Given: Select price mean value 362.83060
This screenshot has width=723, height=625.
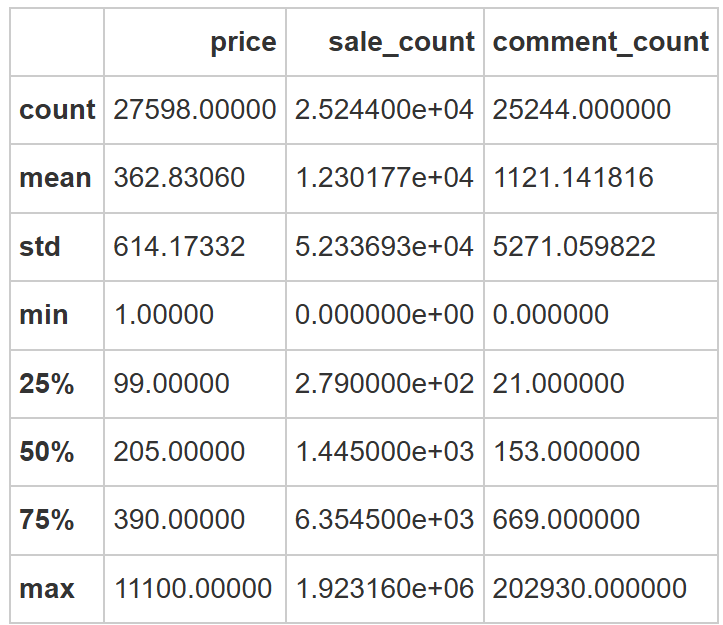Looking at the screenshot, I should tap(179, 178).
